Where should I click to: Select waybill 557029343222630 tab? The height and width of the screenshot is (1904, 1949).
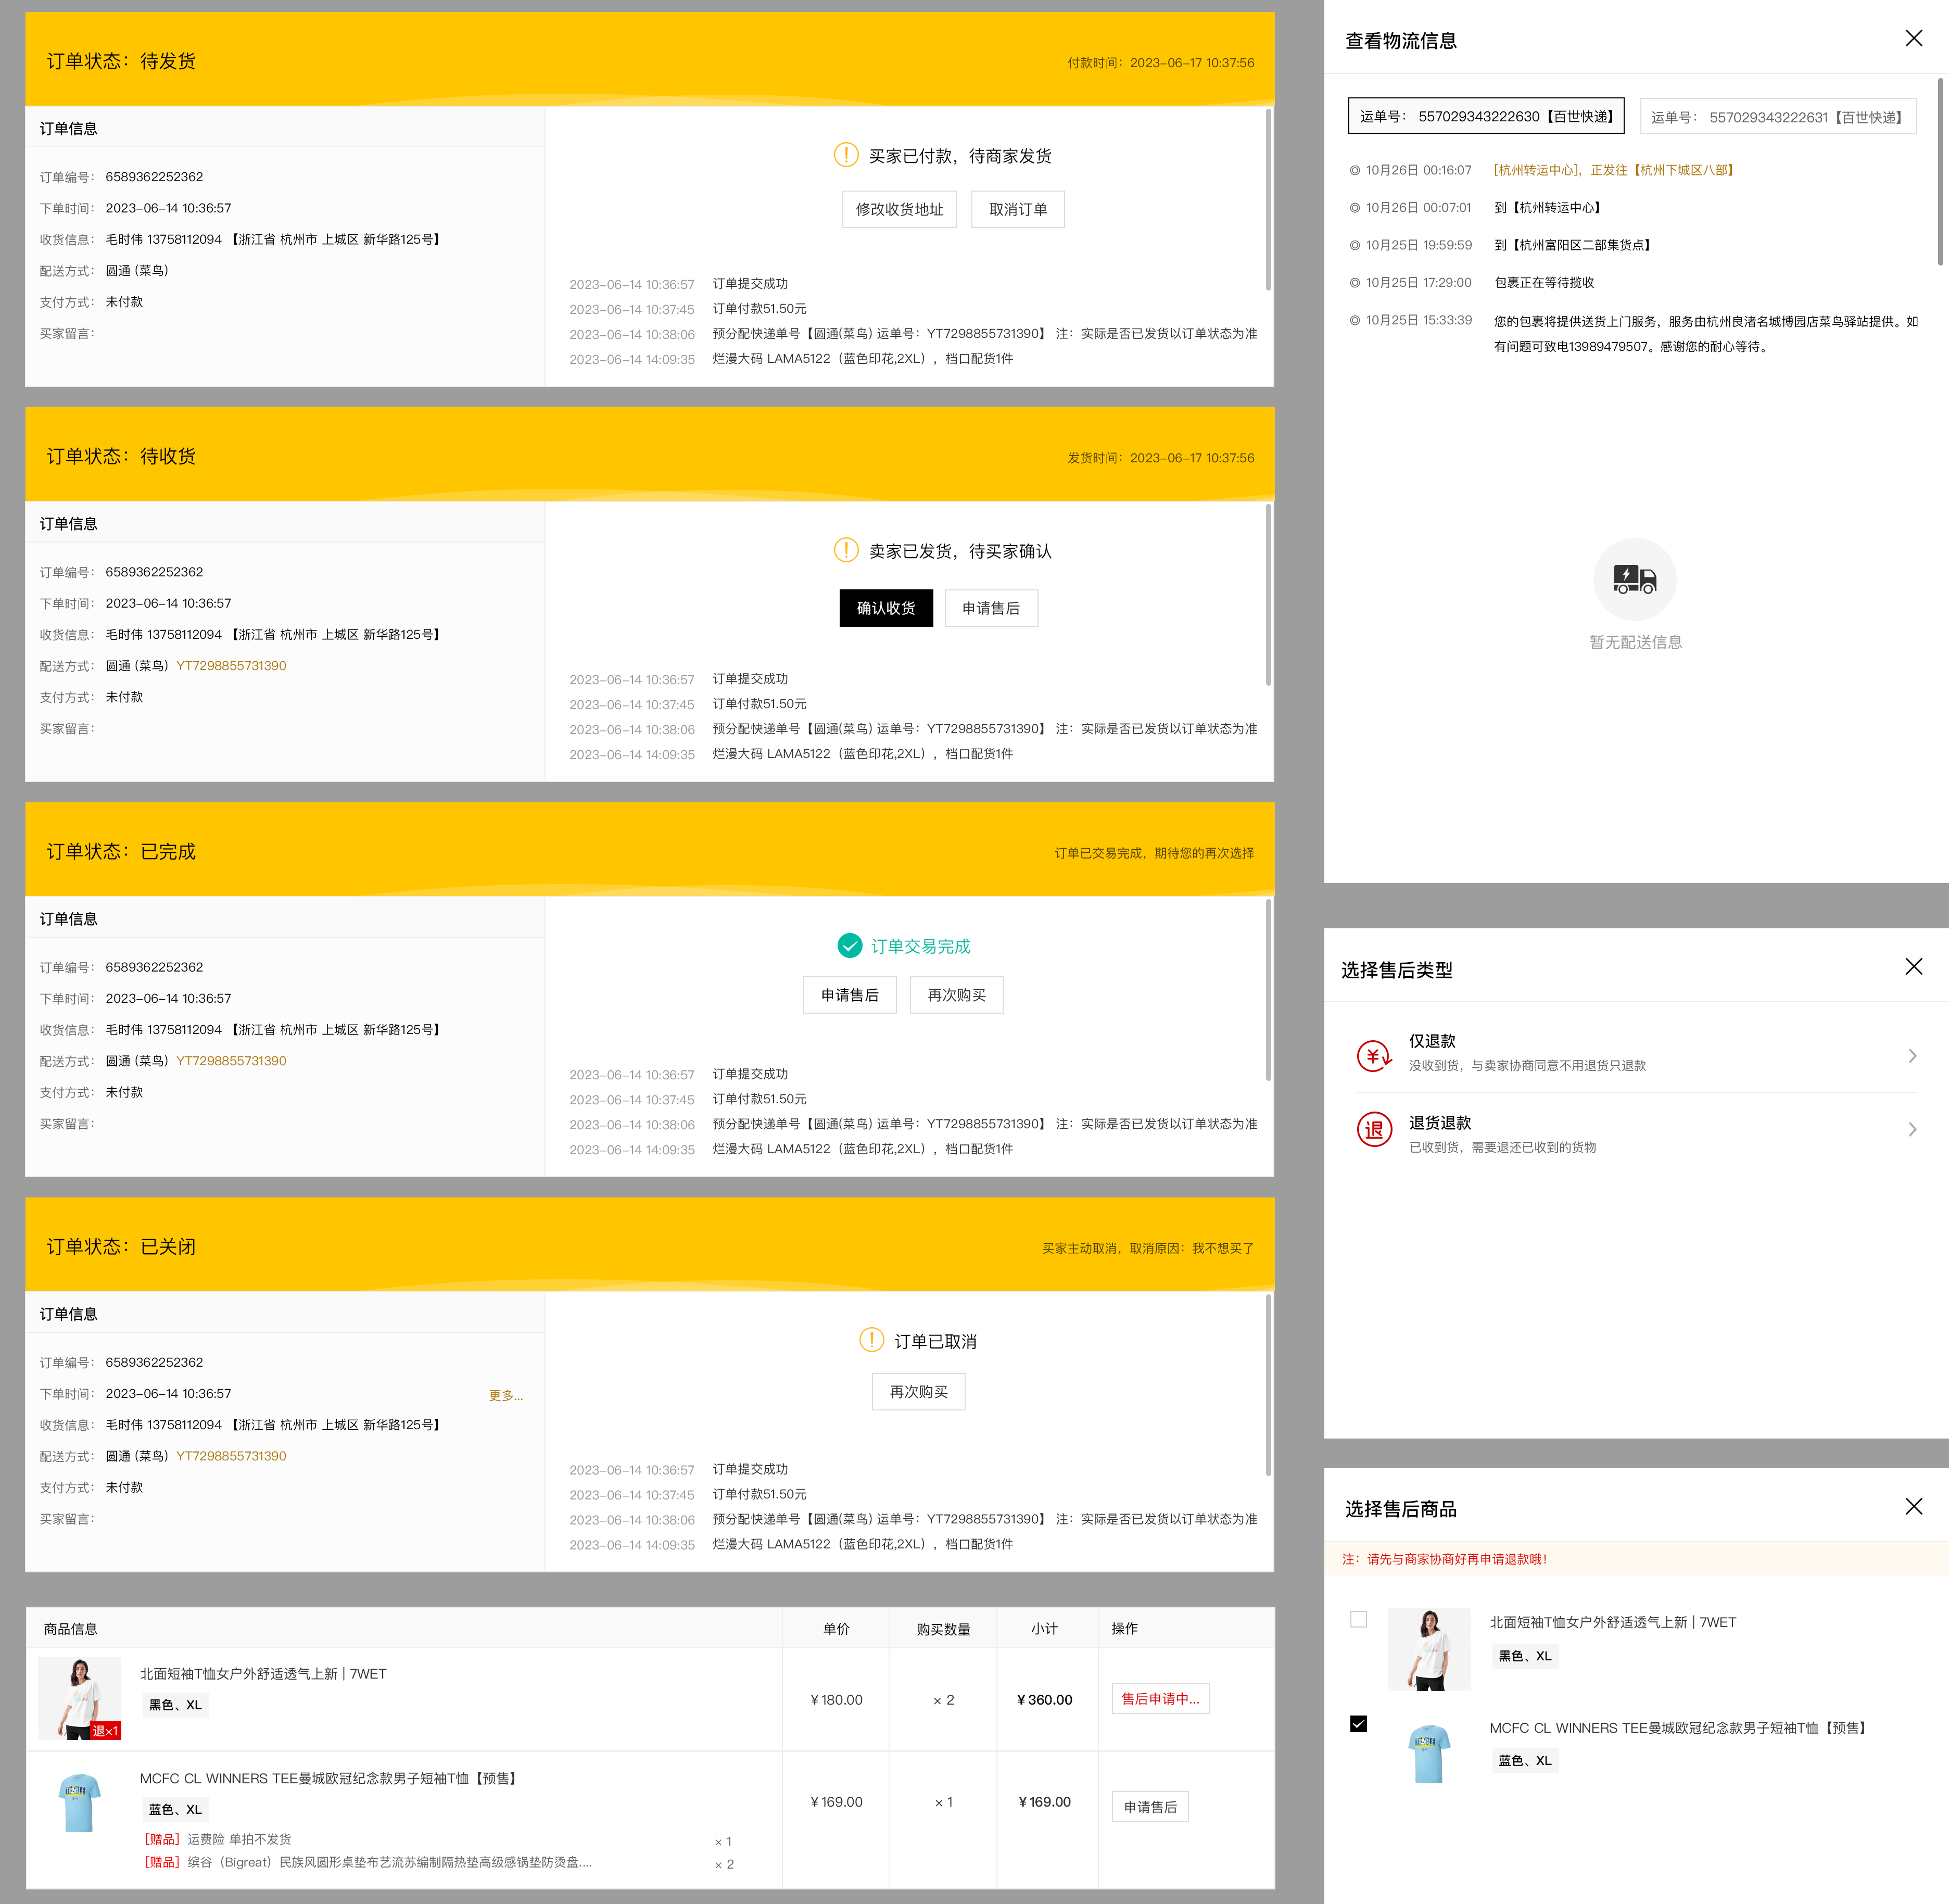click(1485, 116)
